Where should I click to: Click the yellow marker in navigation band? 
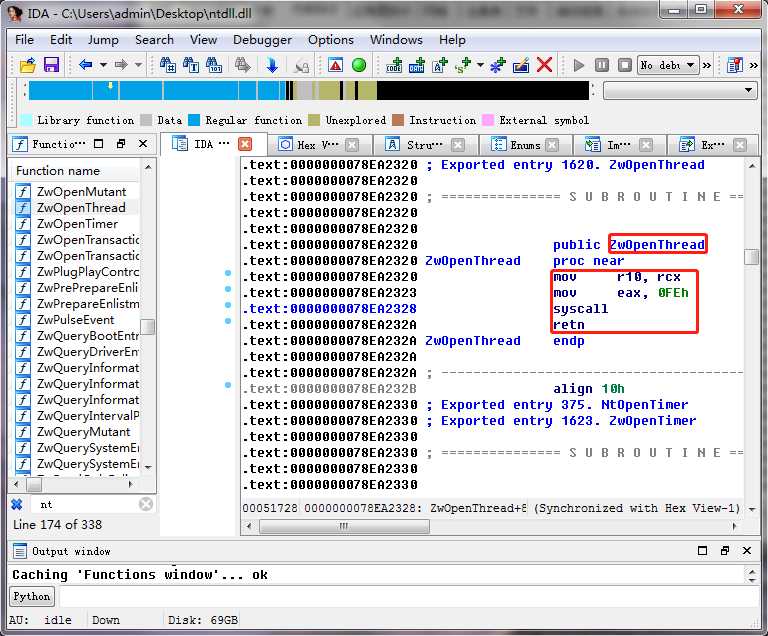[111, 86]
